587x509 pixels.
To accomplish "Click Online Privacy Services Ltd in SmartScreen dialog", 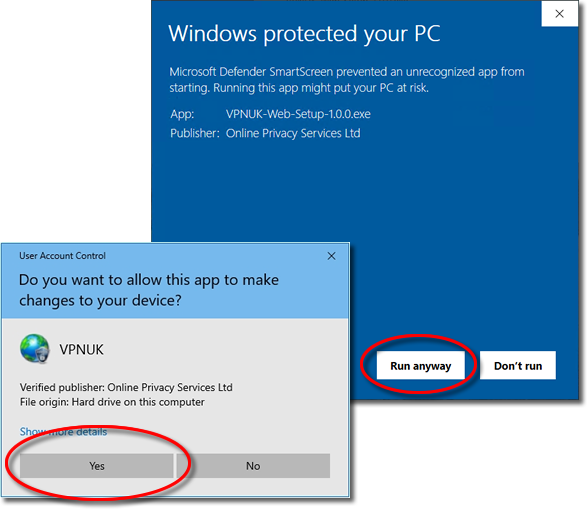I will point(293,133).
